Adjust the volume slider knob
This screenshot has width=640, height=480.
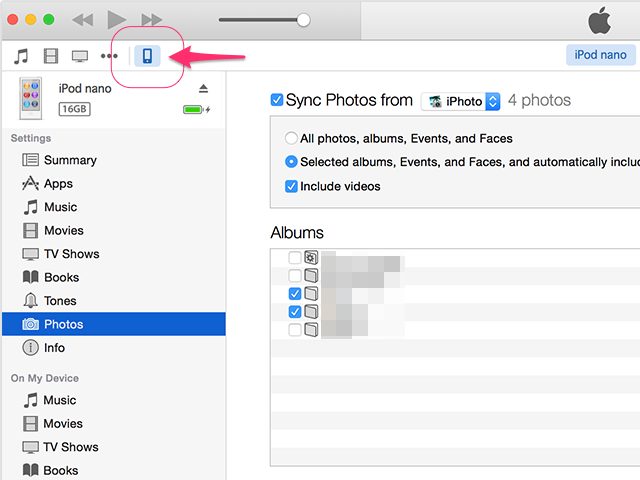tap(303, 20)
